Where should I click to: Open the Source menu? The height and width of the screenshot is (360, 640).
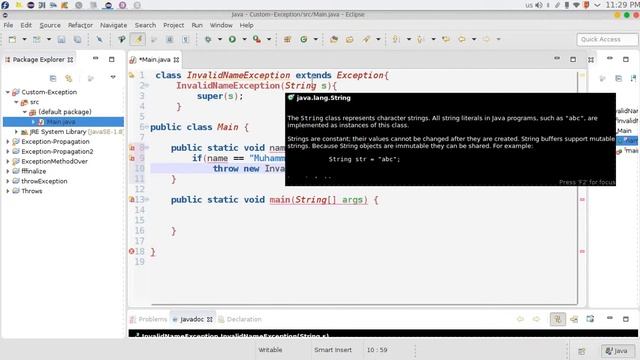pos(50,25)
